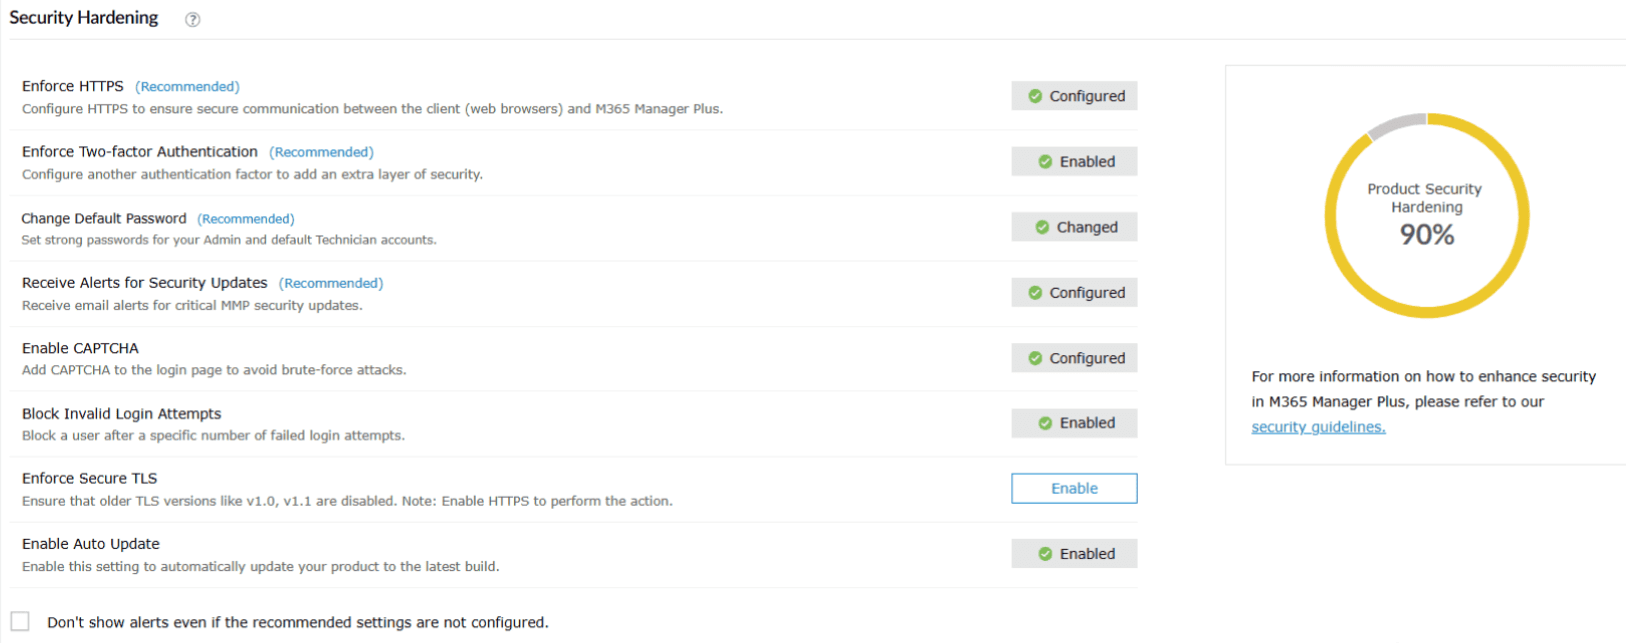The height and width of the screenshot is (643, 1626).
Task: Click green check icon on Block Invalid Login Enabled
Action: (1045, 423)
